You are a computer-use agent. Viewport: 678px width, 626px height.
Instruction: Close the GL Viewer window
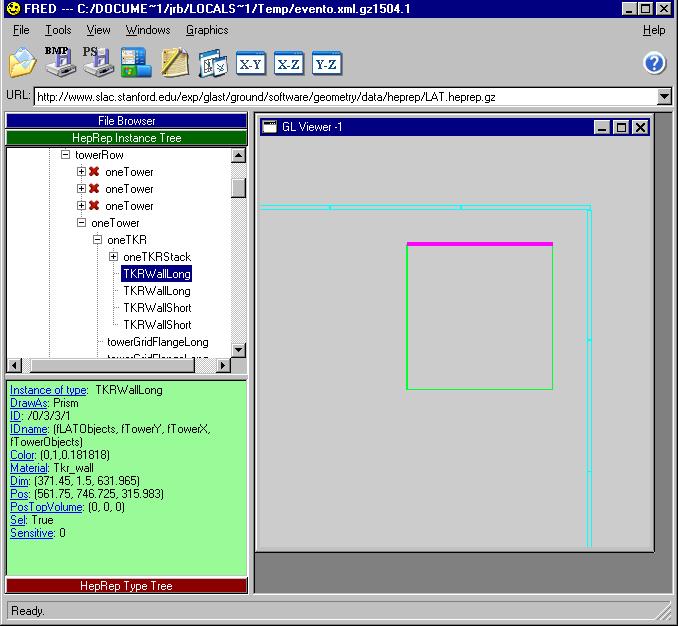click(640, 127)
